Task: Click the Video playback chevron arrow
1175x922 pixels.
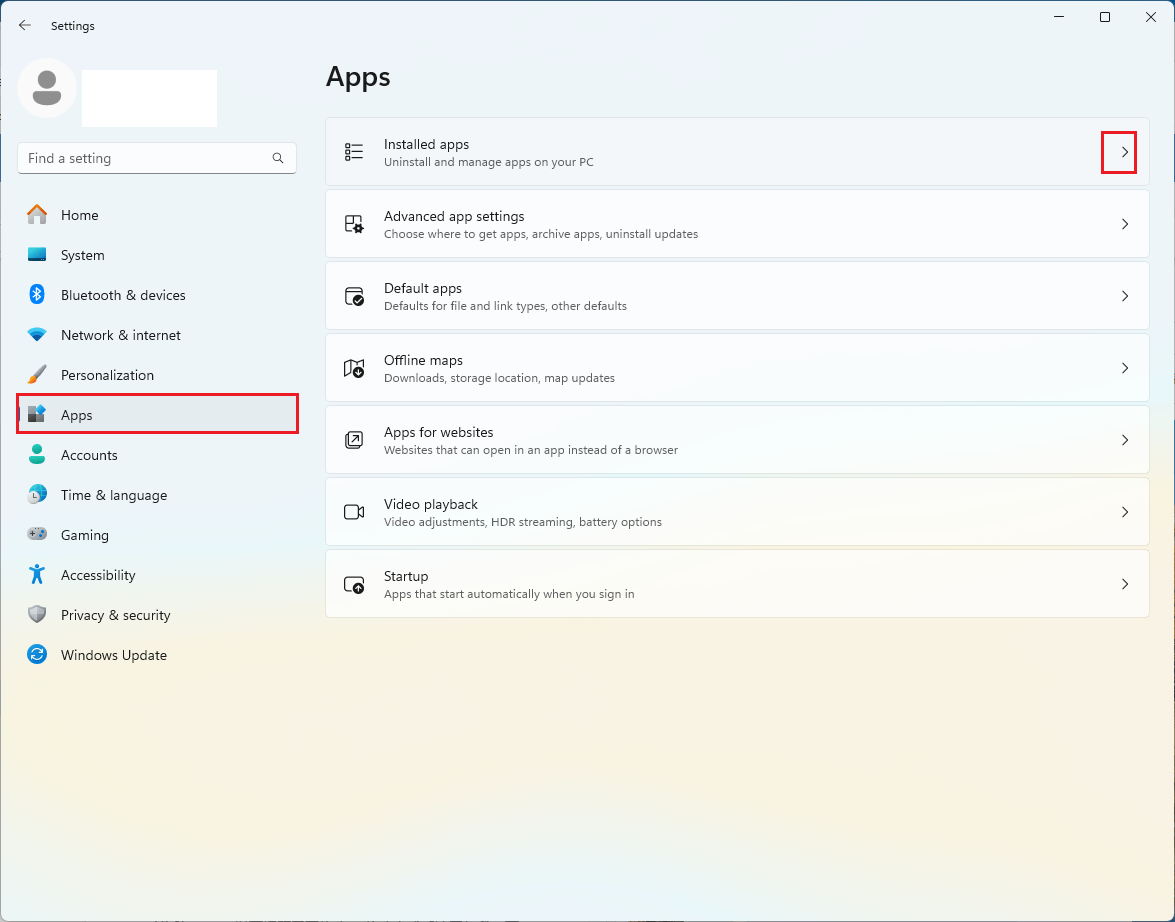Action: tap(1125, 512)
